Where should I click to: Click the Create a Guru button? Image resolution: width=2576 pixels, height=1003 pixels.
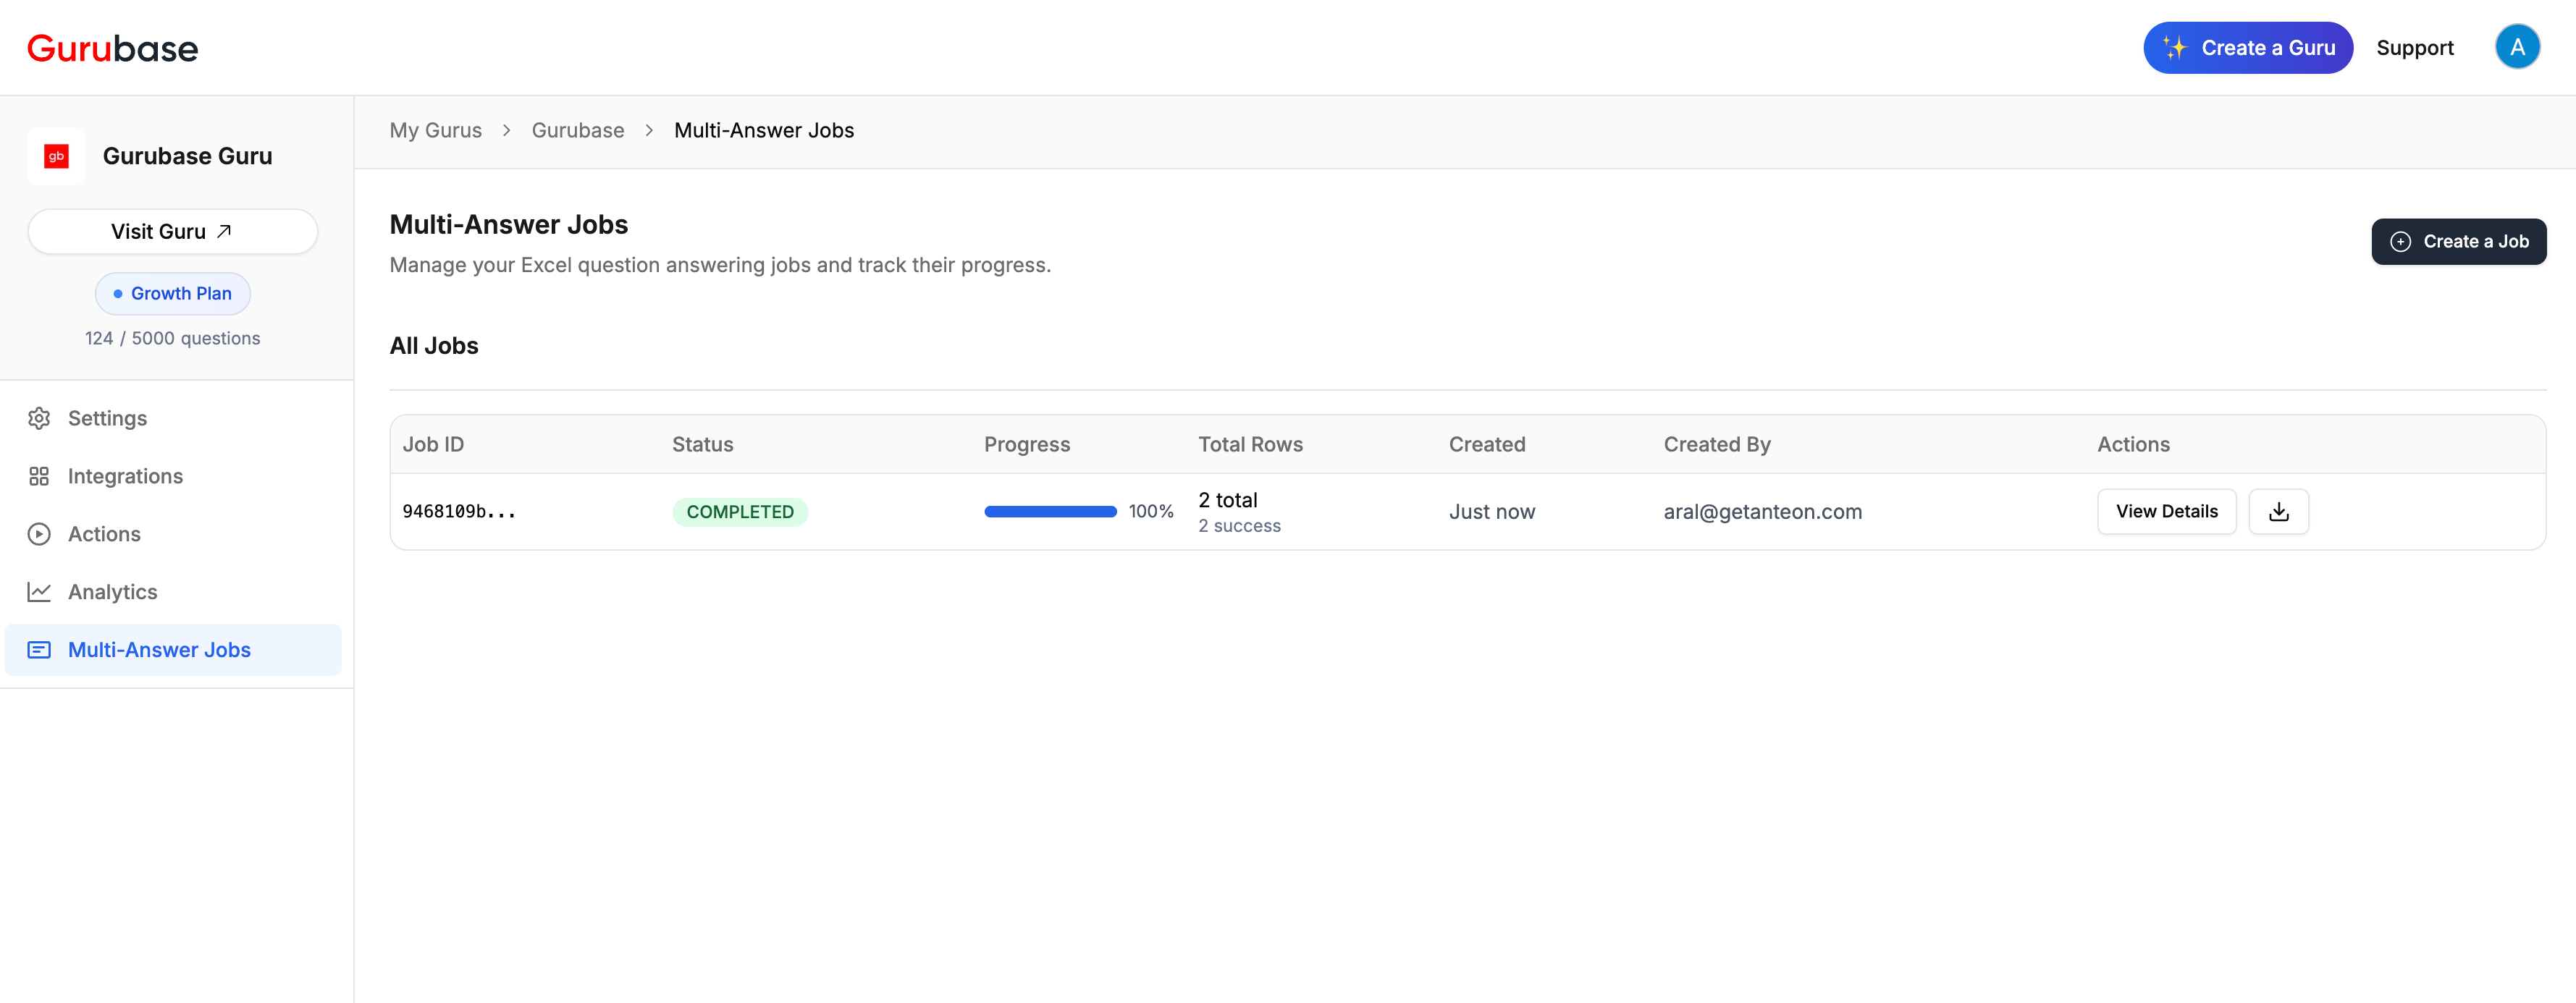coord(2247,47)
